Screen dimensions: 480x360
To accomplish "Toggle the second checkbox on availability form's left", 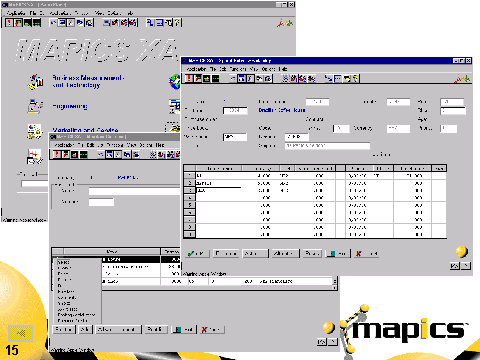I will (x=187, y=118).
